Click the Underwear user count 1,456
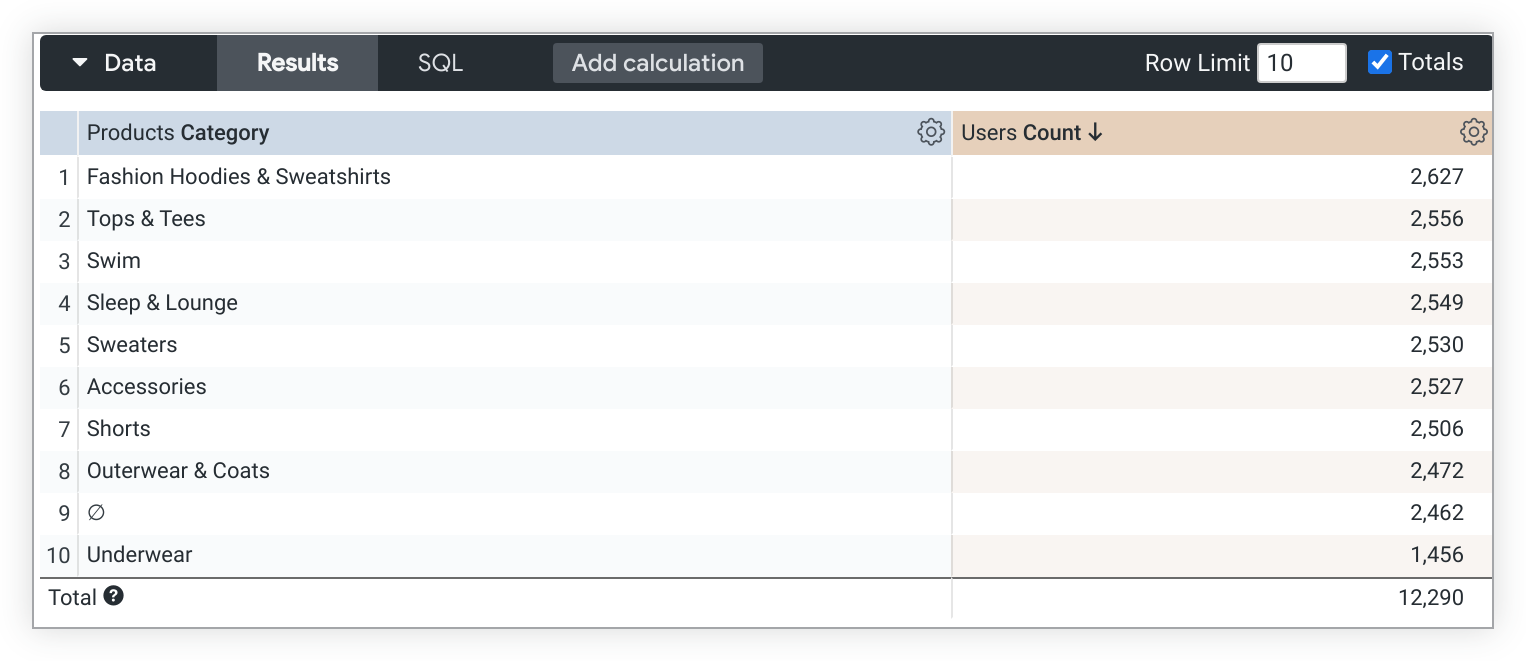 pyautogui.click(x=1436, y=555)
